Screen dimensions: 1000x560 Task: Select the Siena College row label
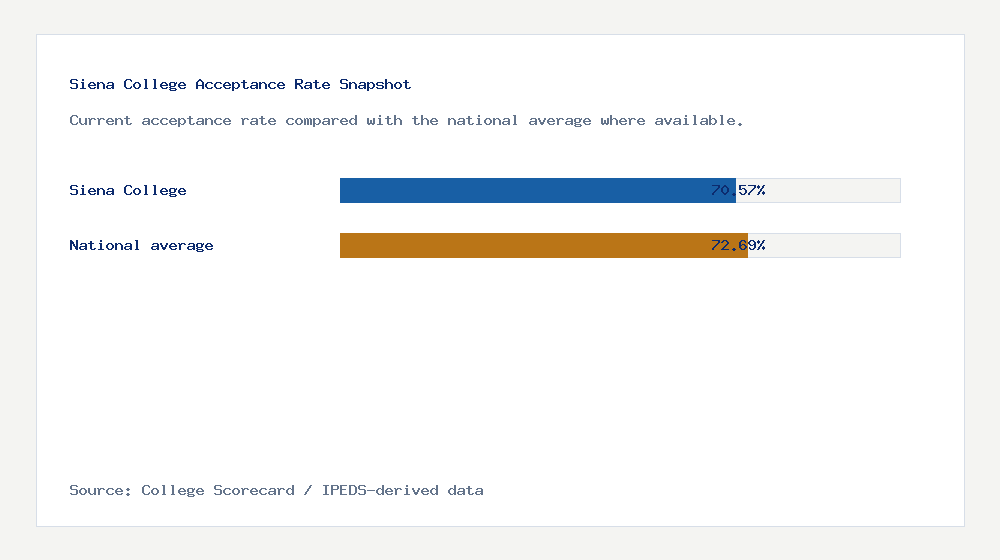[128, 190]
